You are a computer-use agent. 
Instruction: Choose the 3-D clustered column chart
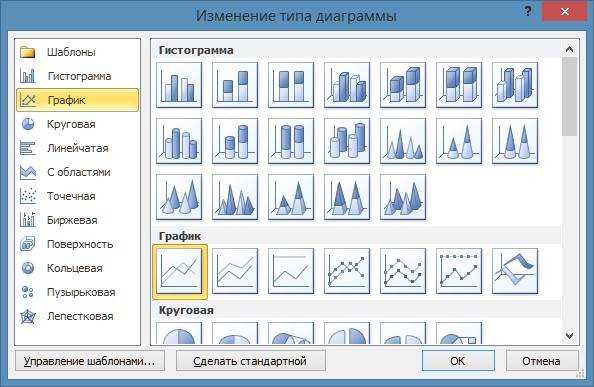pyautogui.click(x=347, y=85)
